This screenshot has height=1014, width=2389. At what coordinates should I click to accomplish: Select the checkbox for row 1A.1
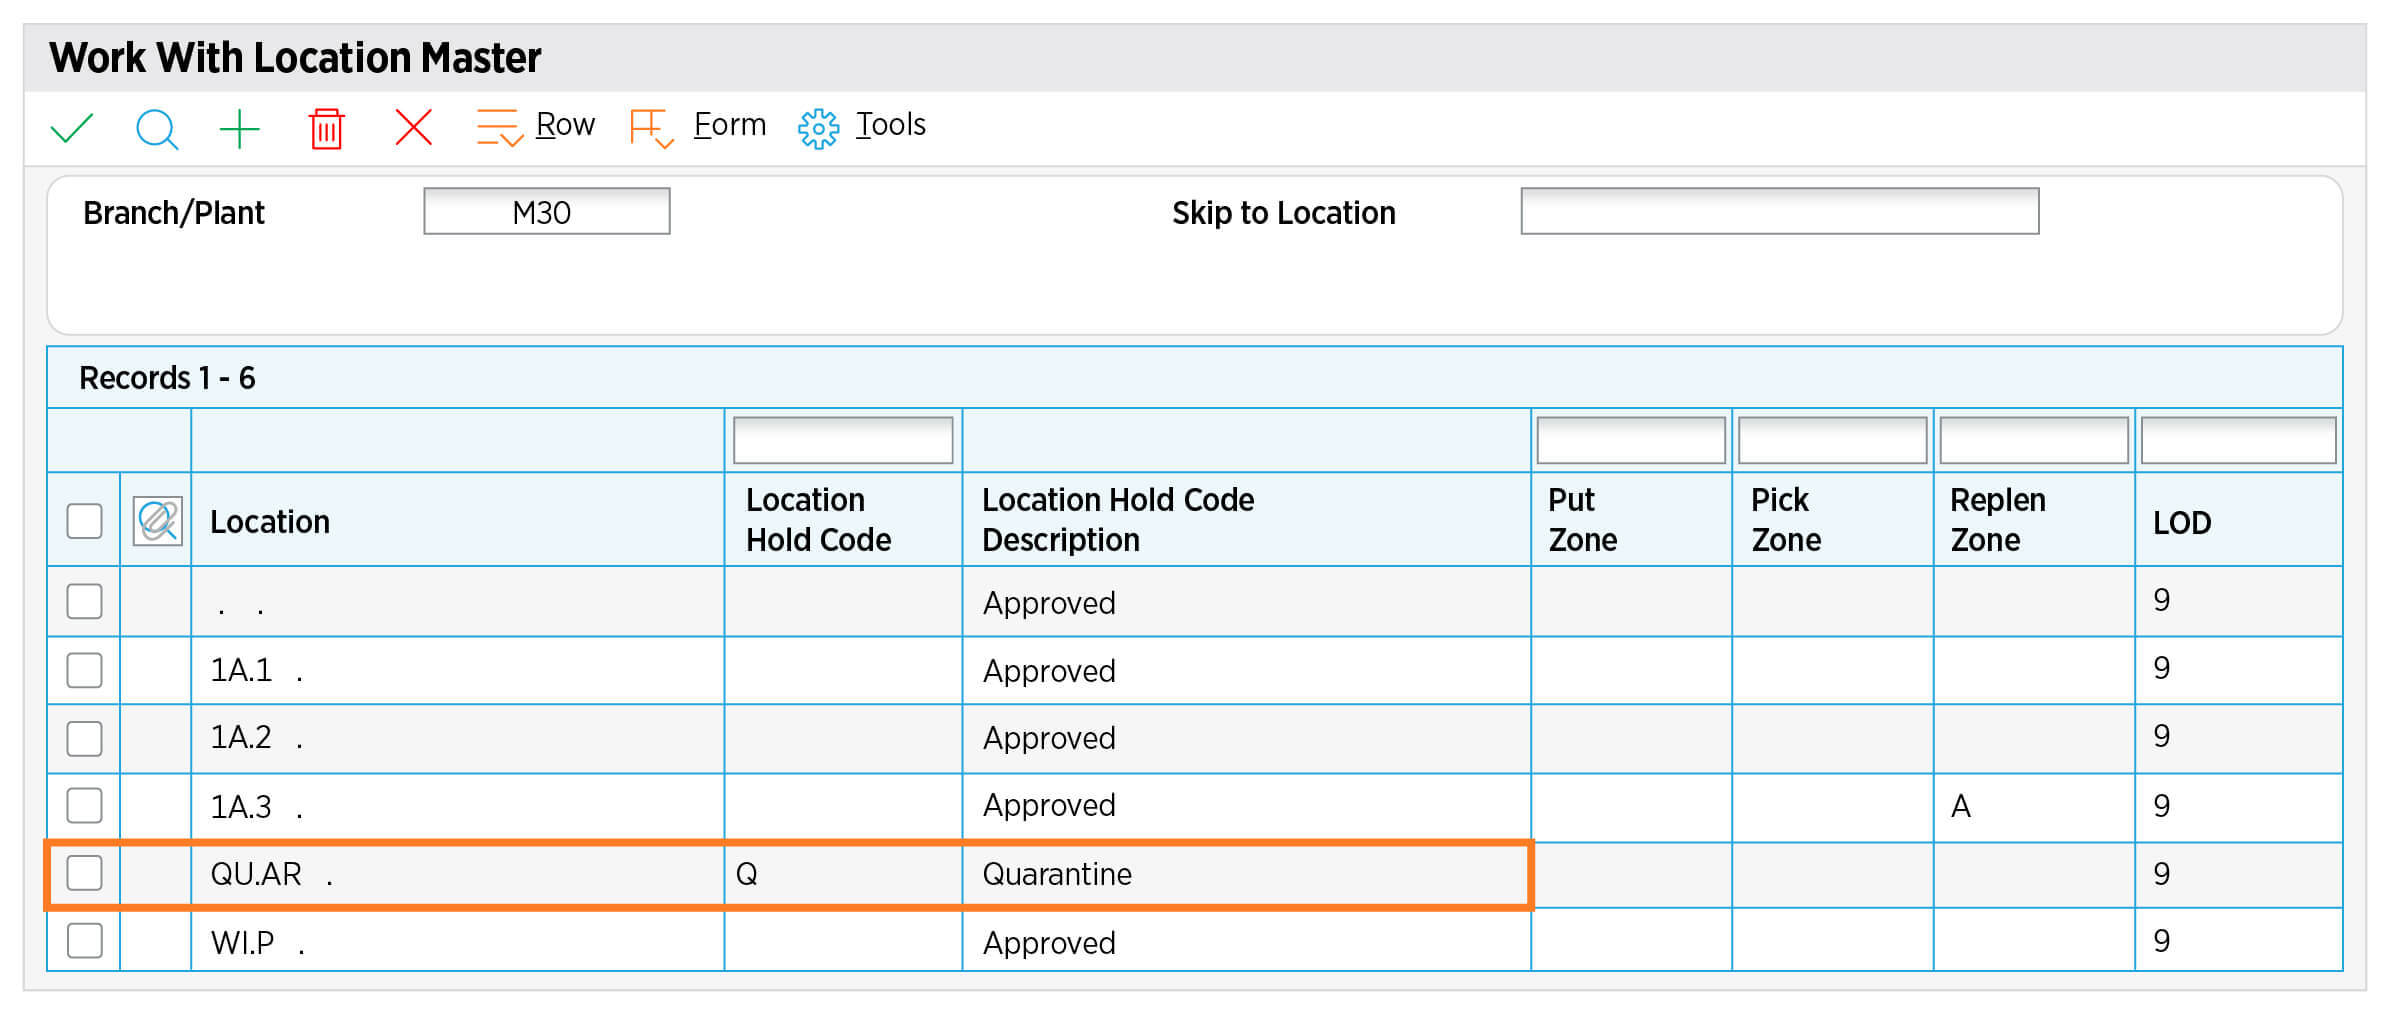coord(85,670)
